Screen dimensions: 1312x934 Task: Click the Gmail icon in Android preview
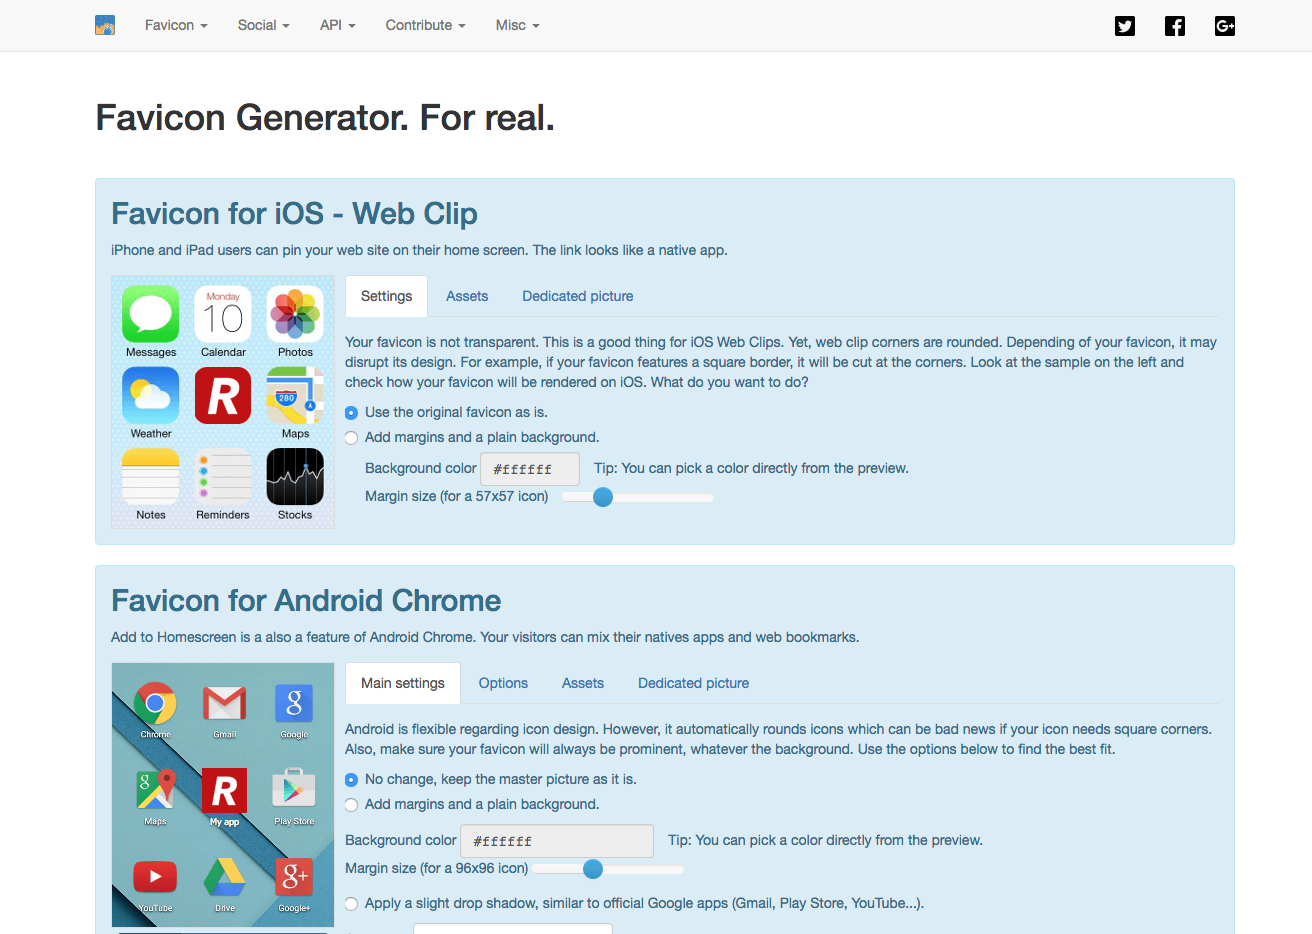click(225, 704)
